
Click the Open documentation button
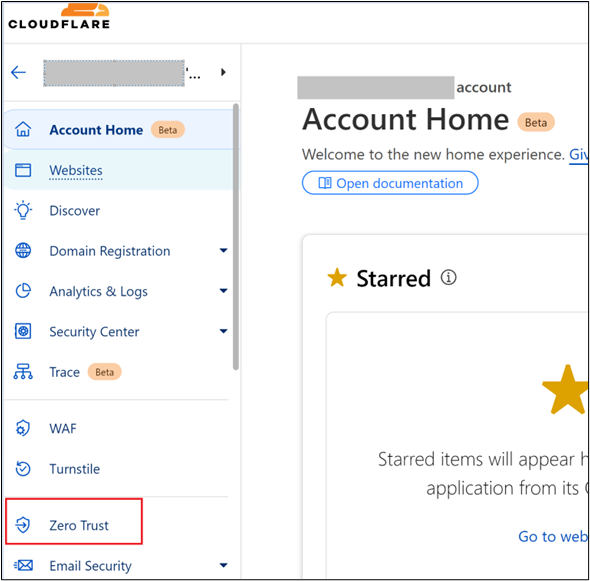pos(390,183)
